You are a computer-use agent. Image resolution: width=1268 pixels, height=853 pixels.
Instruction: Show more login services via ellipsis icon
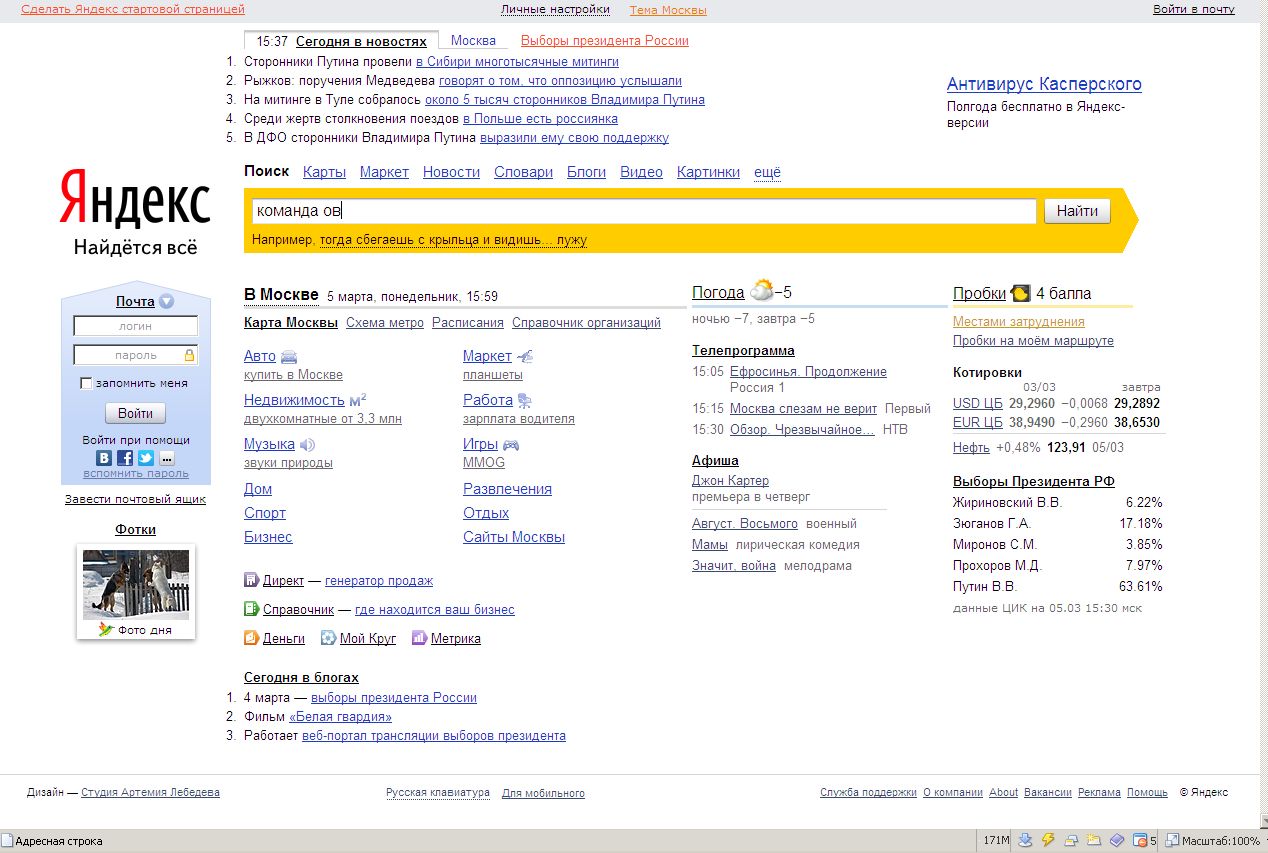point(166,458)
